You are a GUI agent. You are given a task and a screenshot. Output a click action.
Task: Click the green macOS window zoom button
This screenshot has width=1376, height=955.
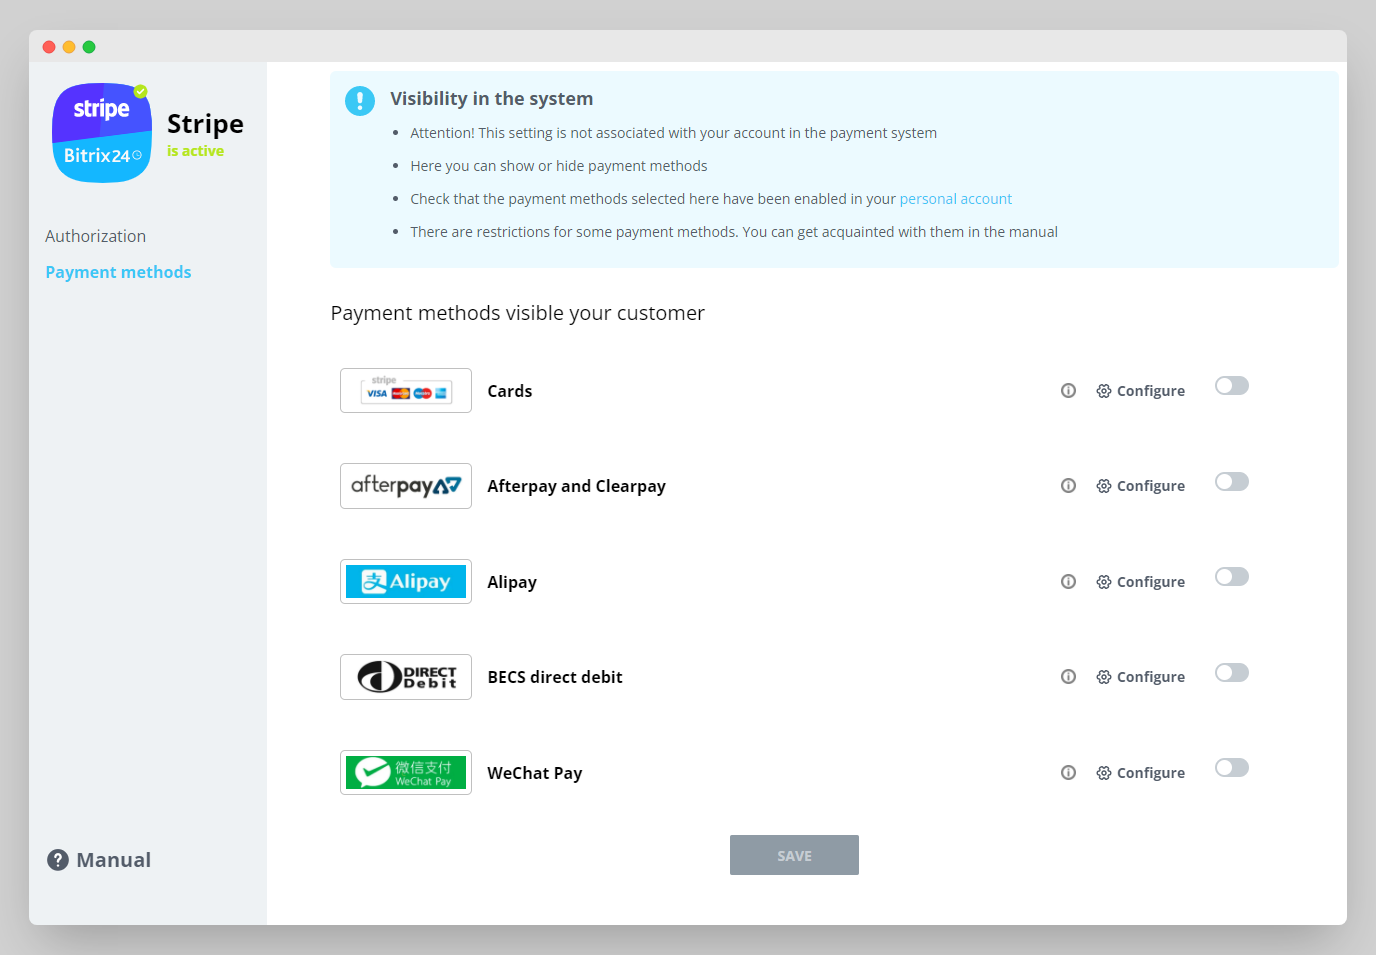(x=89, y=47)
